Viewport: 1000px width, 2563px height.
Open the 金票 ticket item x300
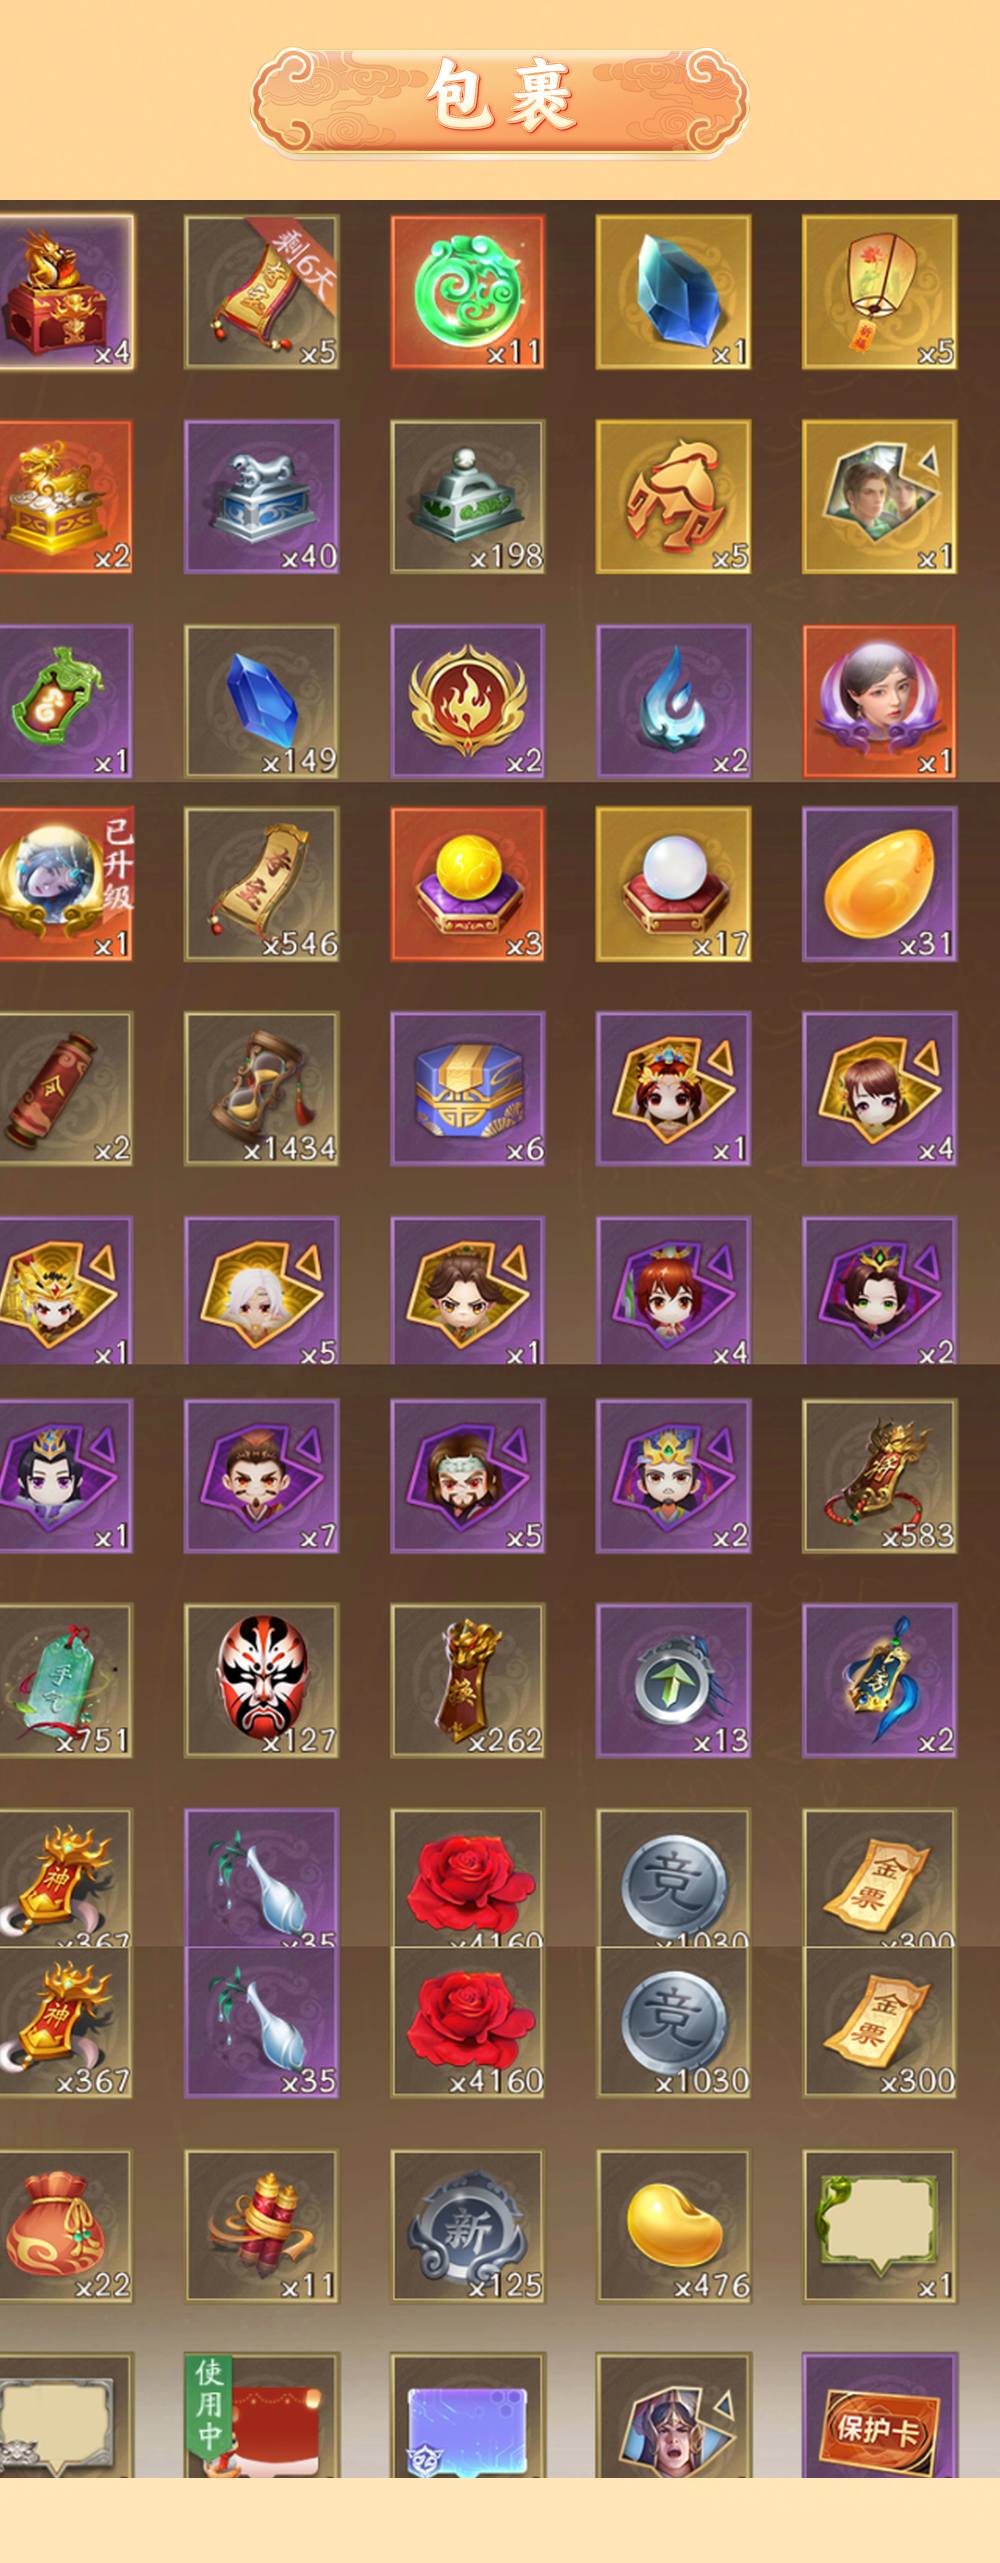pyautogui.click(x=879, y=2021)
